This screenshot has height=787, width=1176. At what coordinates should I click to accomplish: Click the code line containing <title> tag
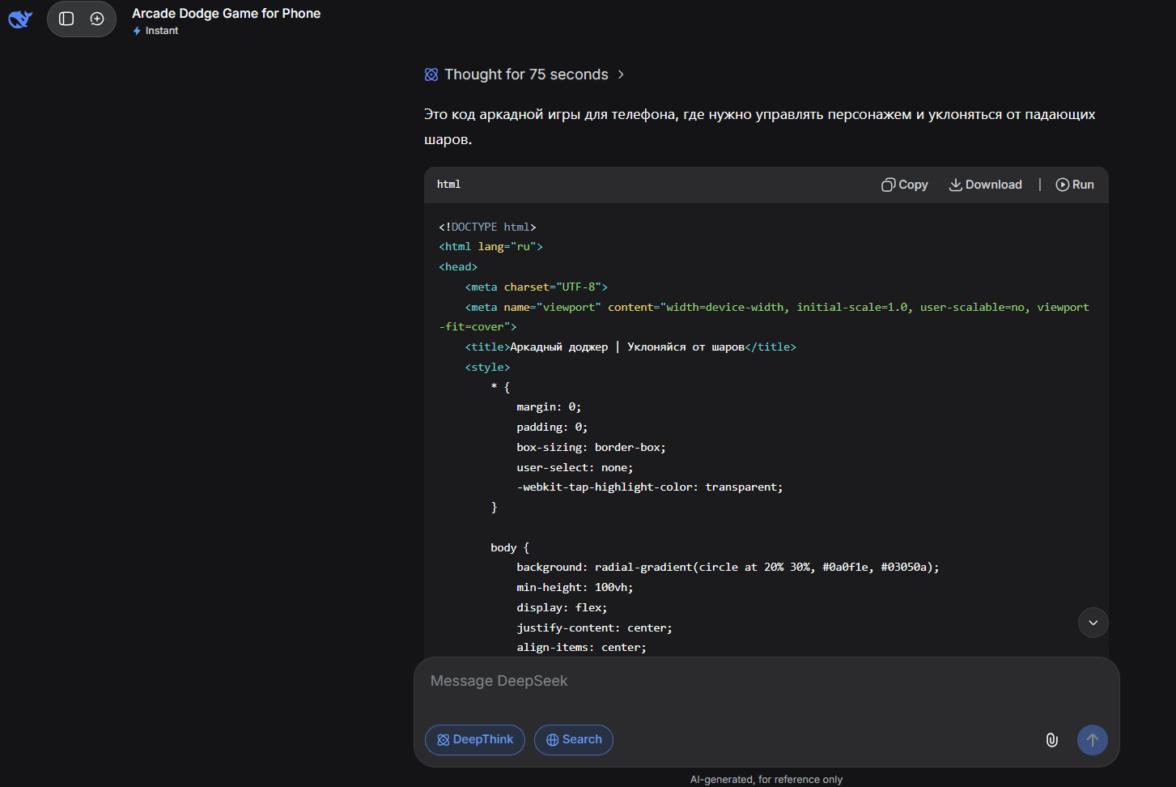(x=630, y=347)
